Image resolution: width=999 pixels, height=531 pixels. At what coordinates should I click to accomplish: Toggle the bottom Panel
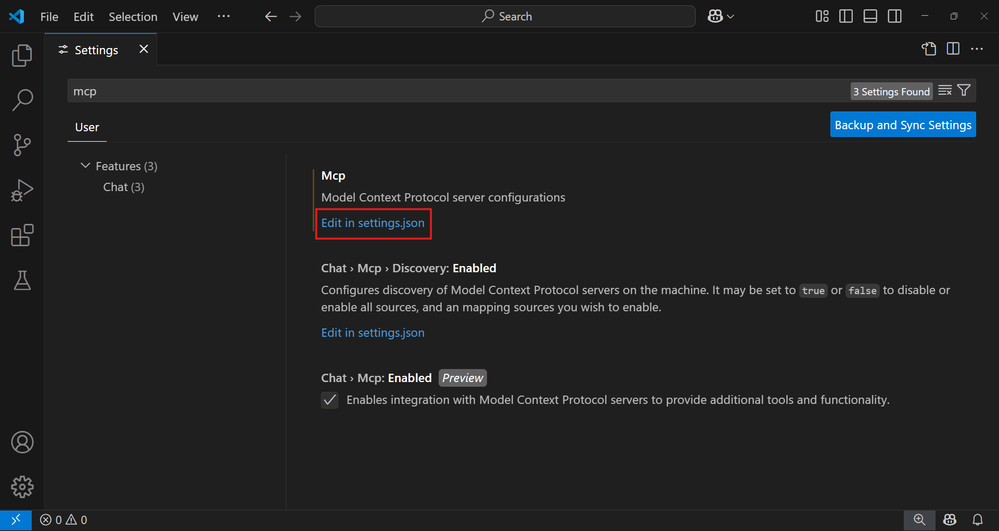(x=870, y=17)
